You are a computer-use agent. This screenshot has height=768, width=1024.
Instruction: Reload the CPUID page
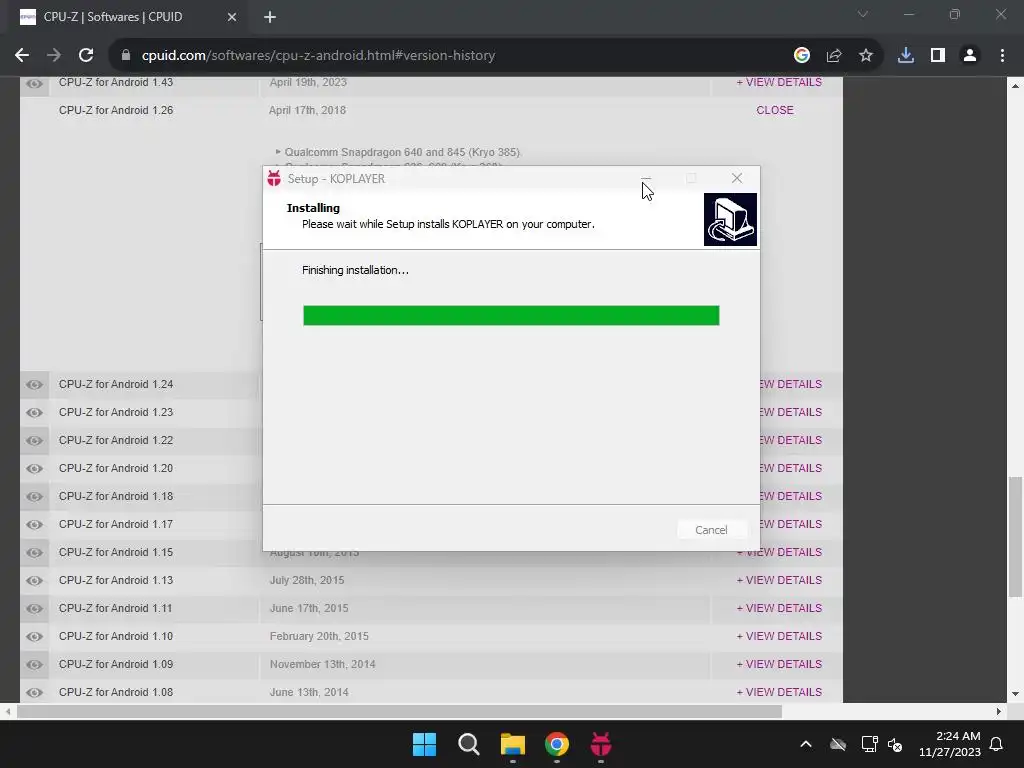click(86, 56)
